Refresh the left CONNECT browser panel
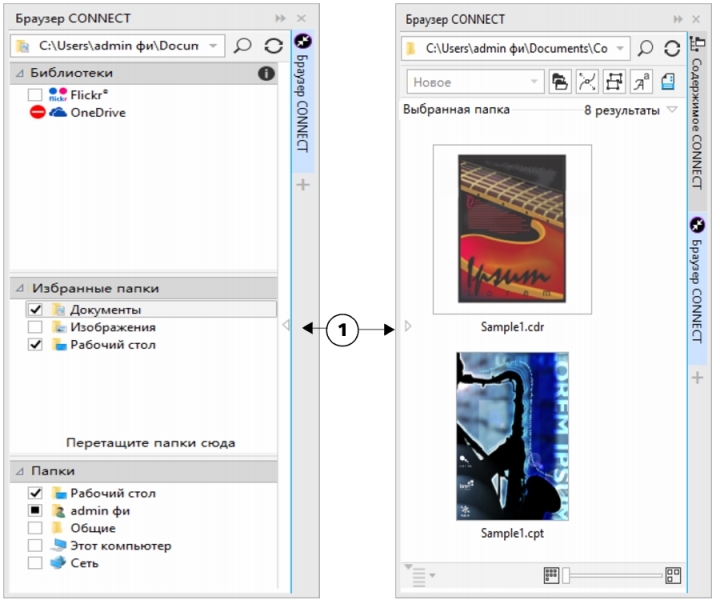This screenshot has width=720, height=600. pos(272,46)
